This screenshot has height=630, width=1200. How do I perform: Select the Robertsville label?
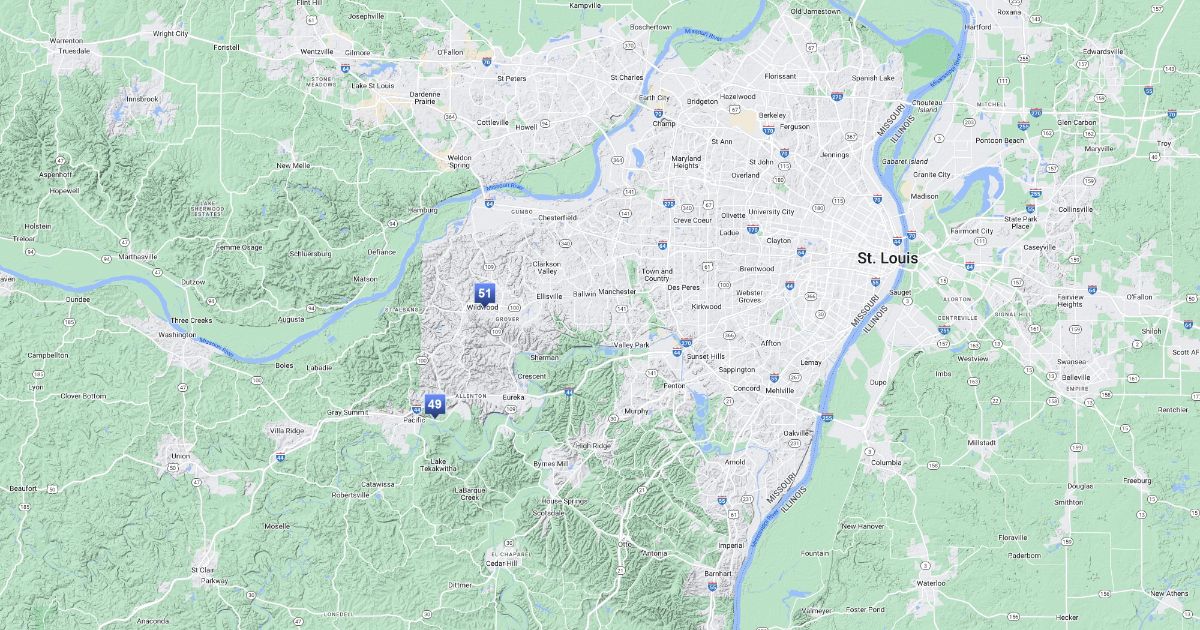coord(351,494)
